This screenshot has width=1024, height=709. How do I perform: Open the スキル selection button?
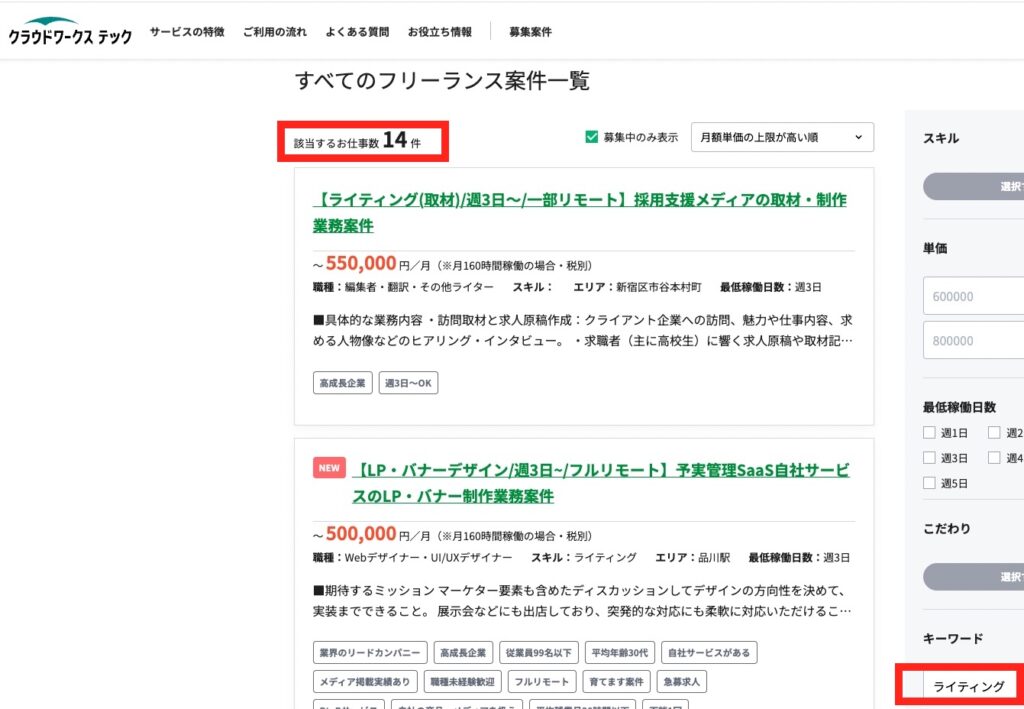975,186
